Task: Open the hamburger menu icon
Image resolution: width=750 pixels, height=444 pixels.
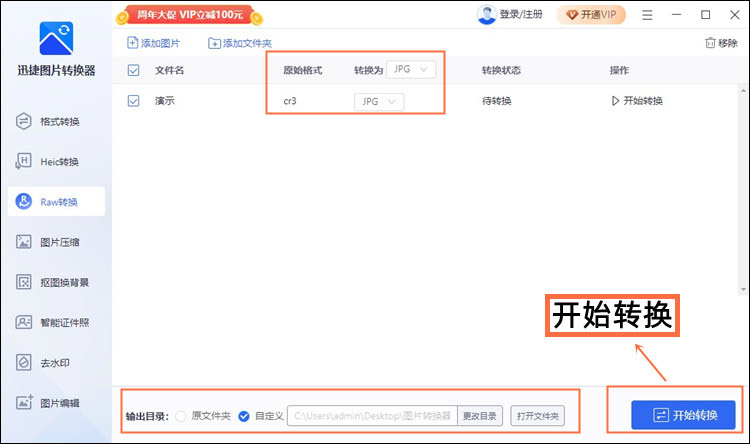Action: [647, 15]
